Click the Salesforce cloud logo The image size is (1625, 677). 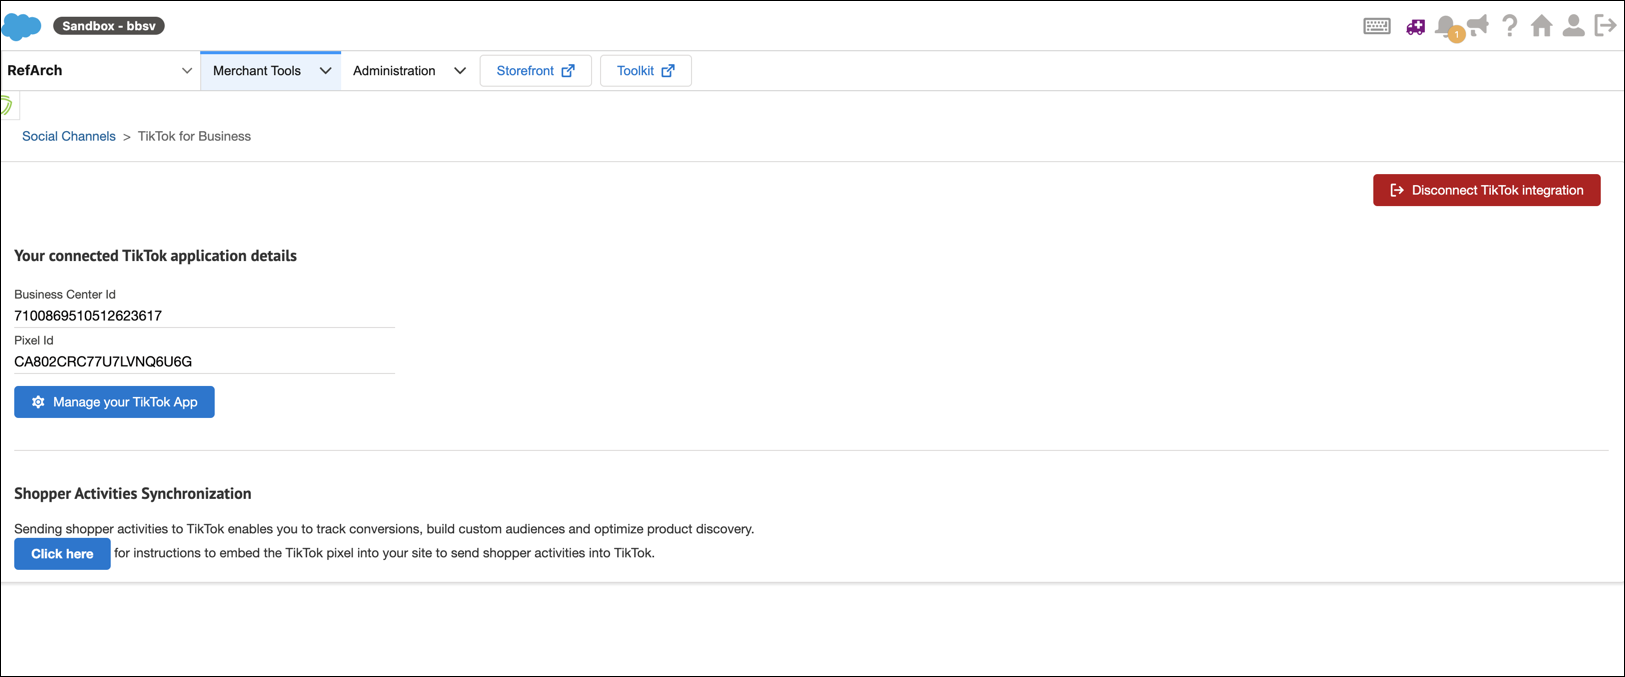(x=22, y=26)
